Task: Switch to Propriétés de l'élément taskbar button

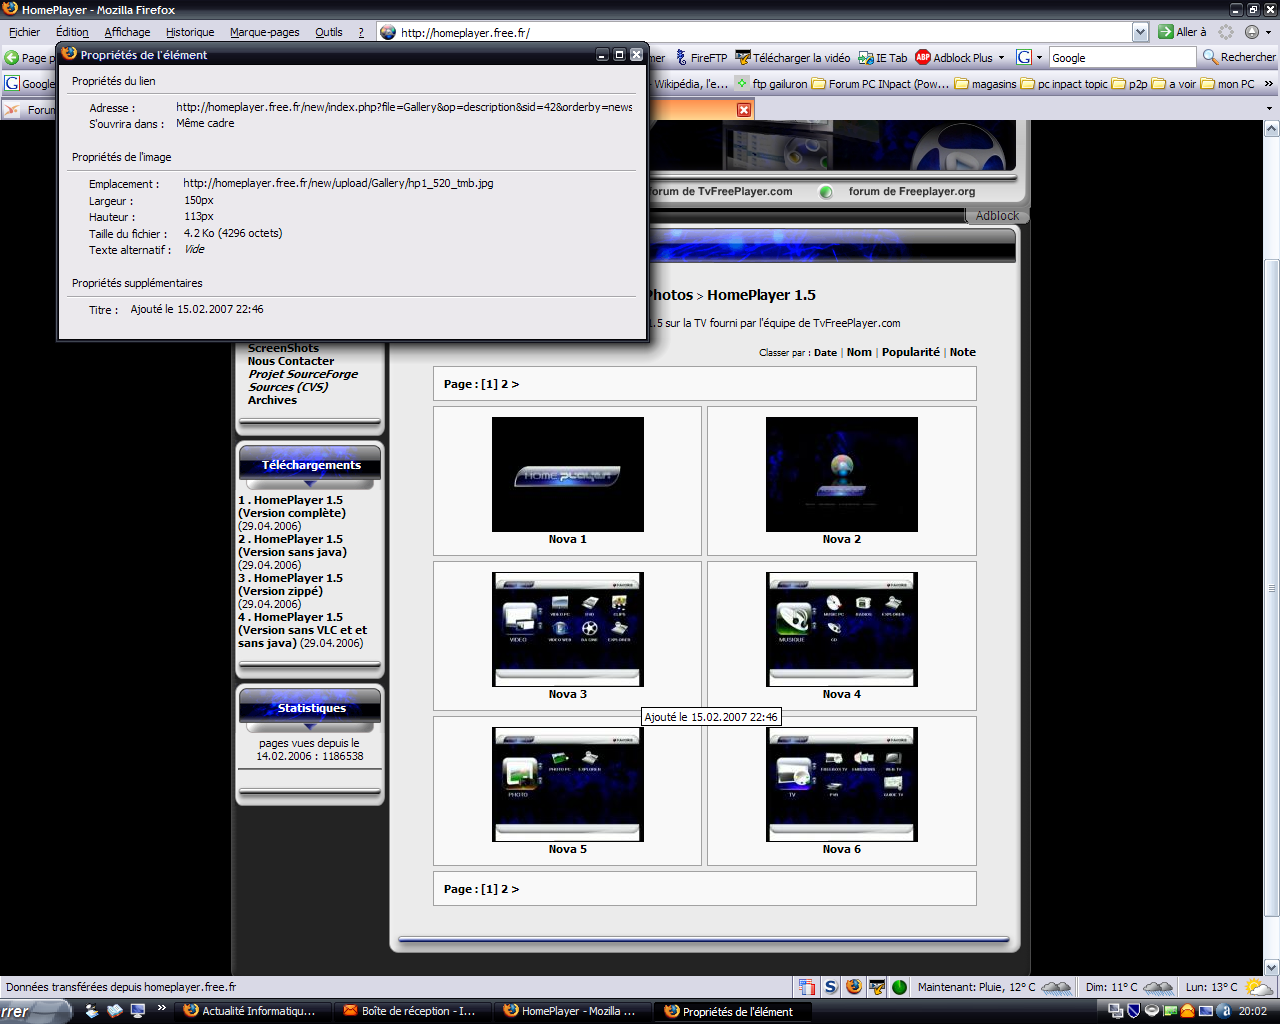Action: coord(730,1011)
